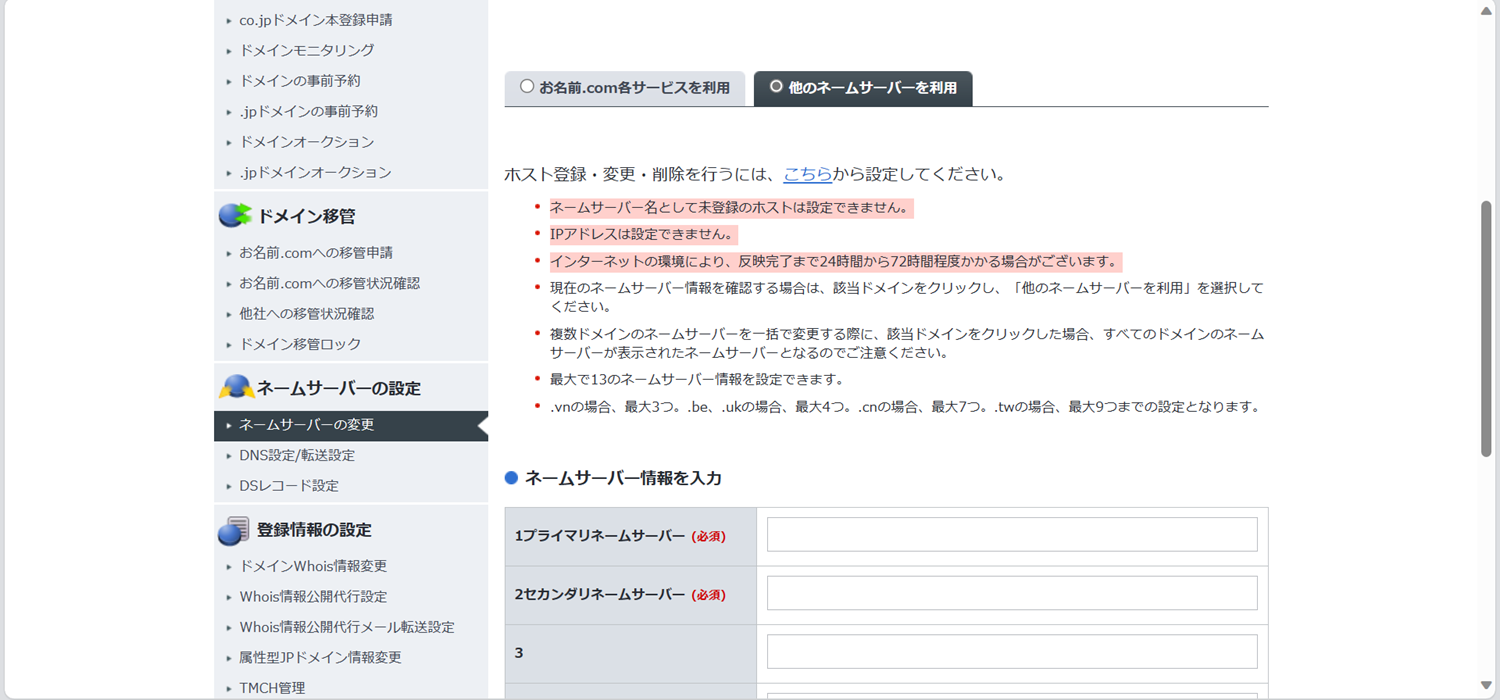1500x700 pixels.
Task: Open お名前.comへの移管申請
Action: pos(316,253)
